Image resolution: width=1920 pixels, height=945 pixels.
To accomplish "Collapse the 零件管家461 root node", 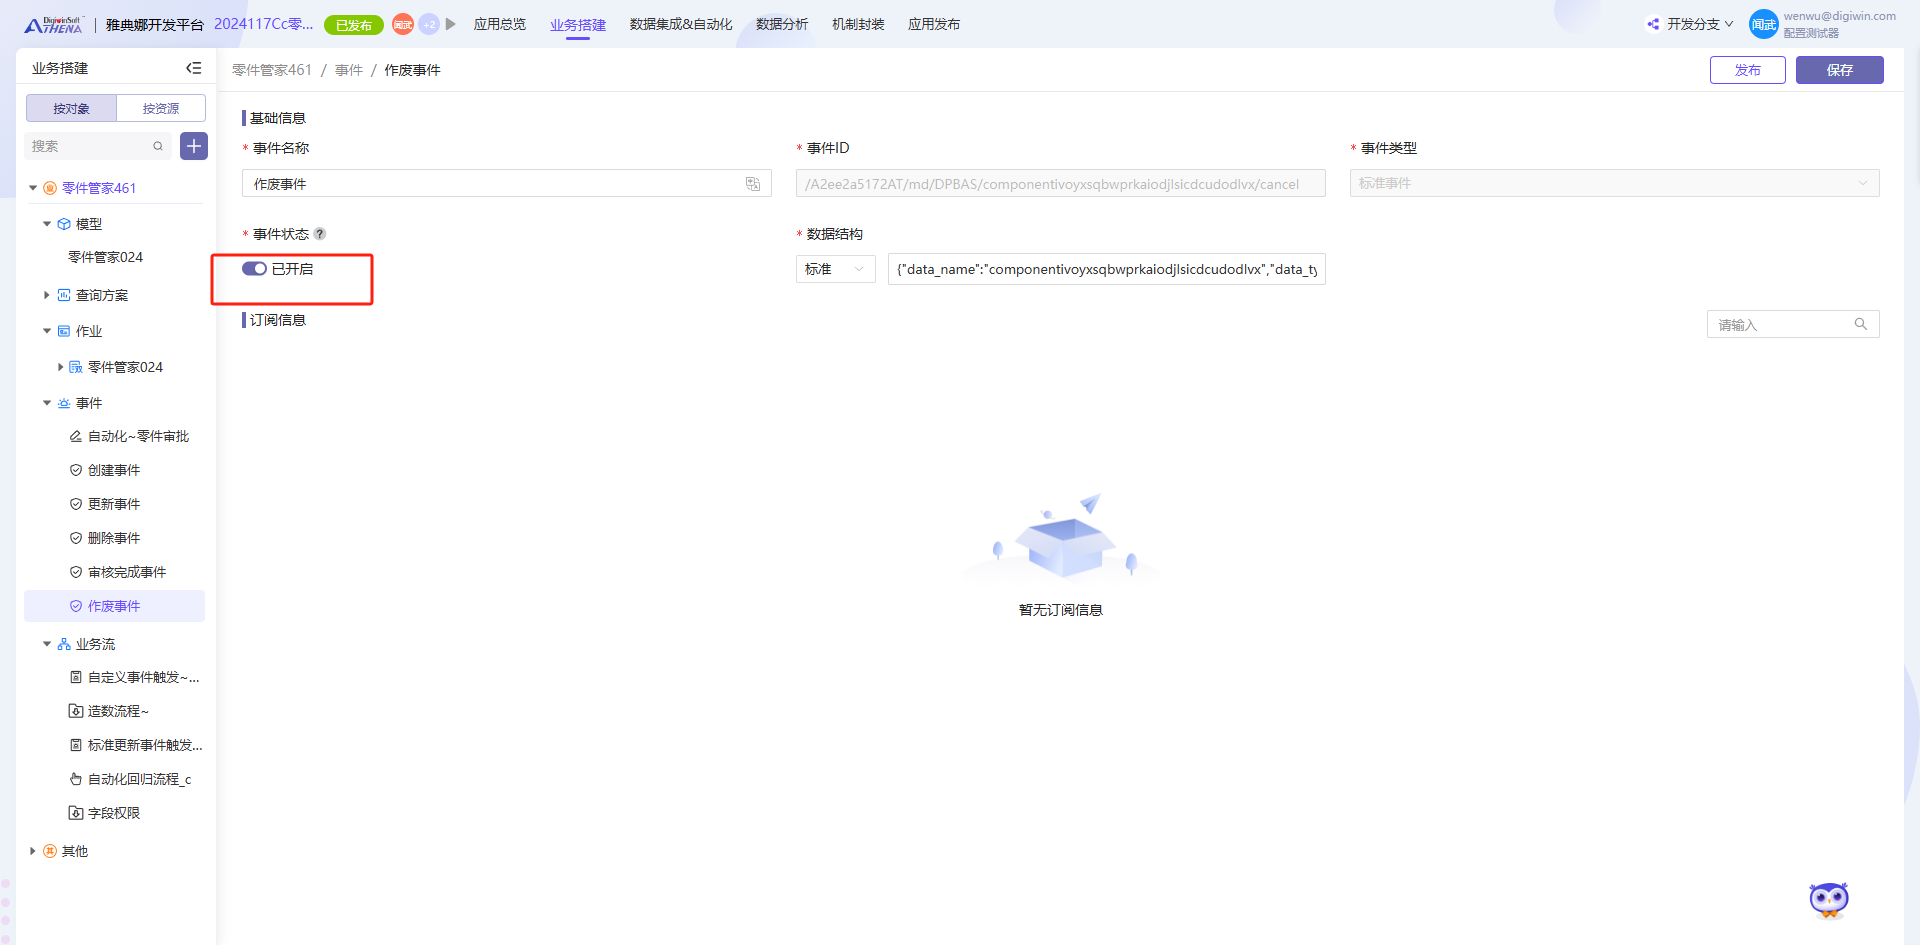I will [x=33, y=188].
